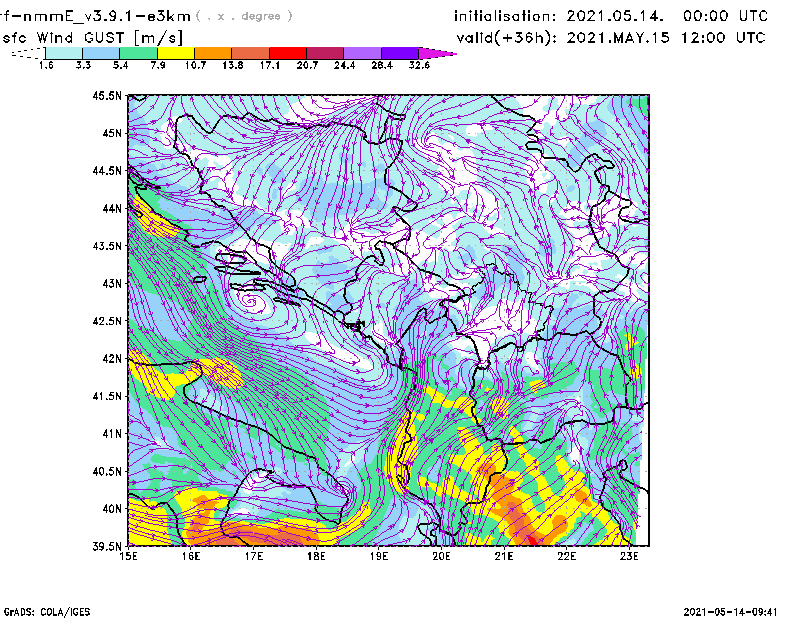This screenshot has width=800, height=618.
Task: Click the legend value 10.7
Action: [x=195, y=65]
